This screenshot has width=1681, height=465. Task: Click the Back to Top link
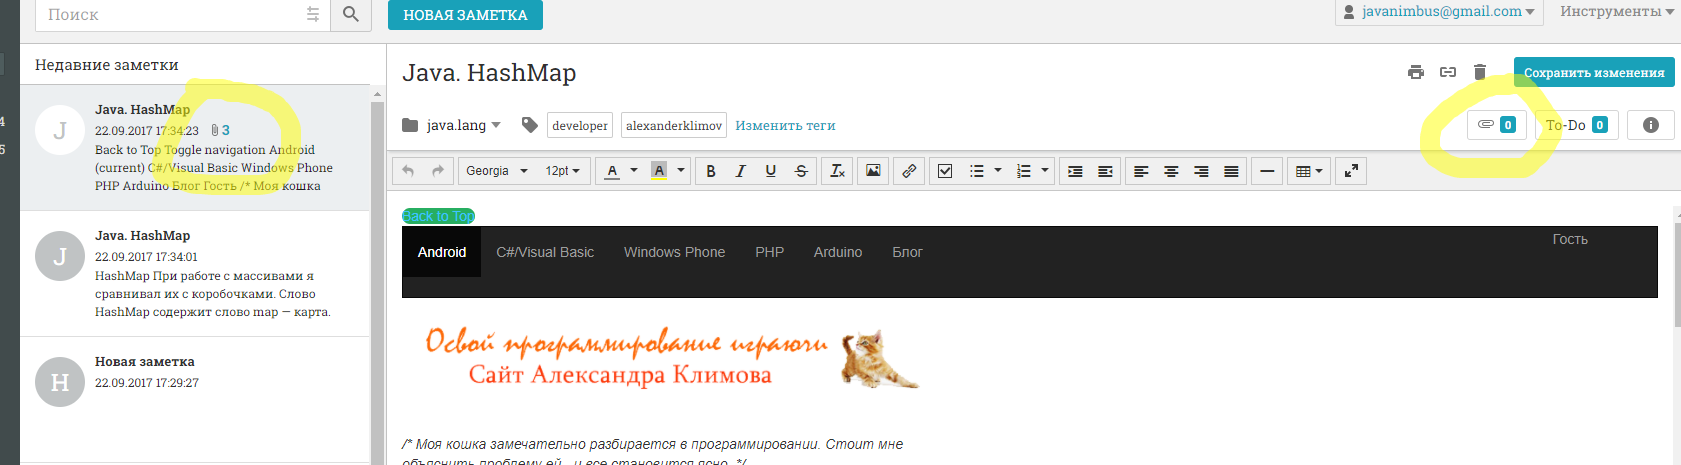[438, 216]
